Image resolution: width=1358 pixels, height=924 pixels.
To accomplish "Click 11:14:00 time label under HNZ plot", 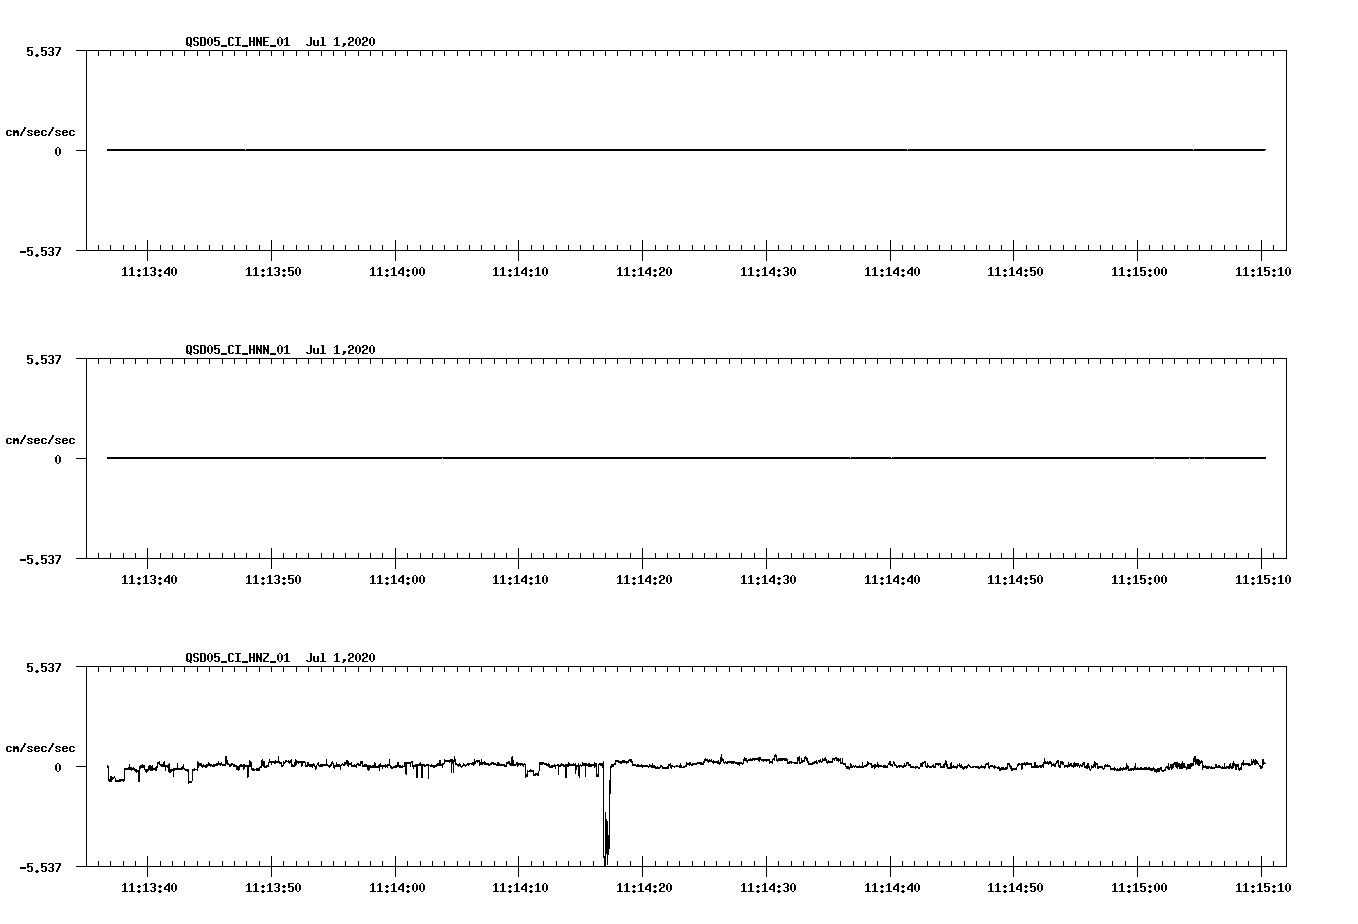I will coord(397,888).
